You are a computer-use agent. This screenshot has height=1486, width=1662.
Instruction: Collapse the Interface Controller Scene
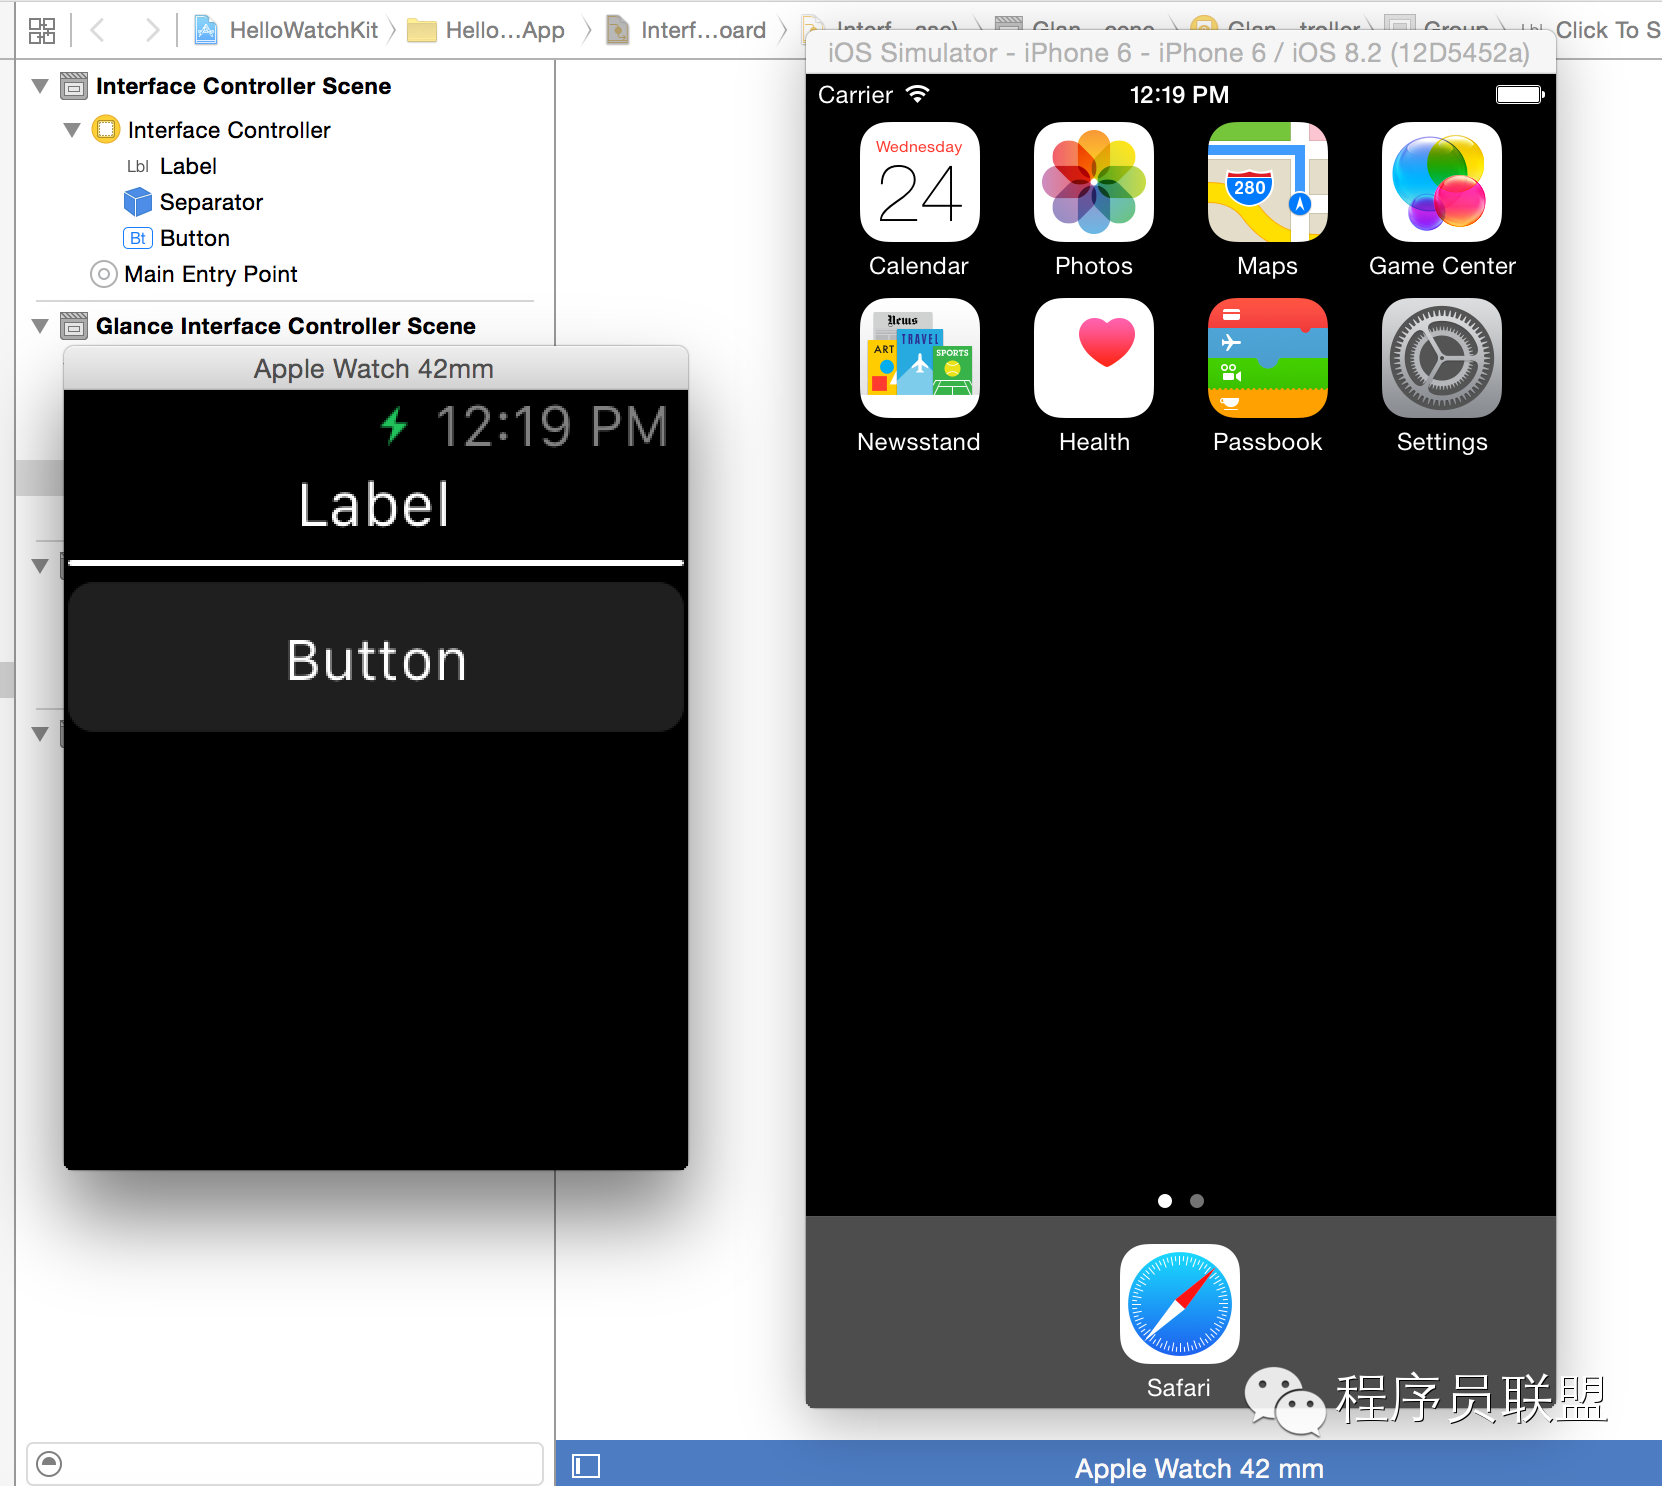point(40,86)
